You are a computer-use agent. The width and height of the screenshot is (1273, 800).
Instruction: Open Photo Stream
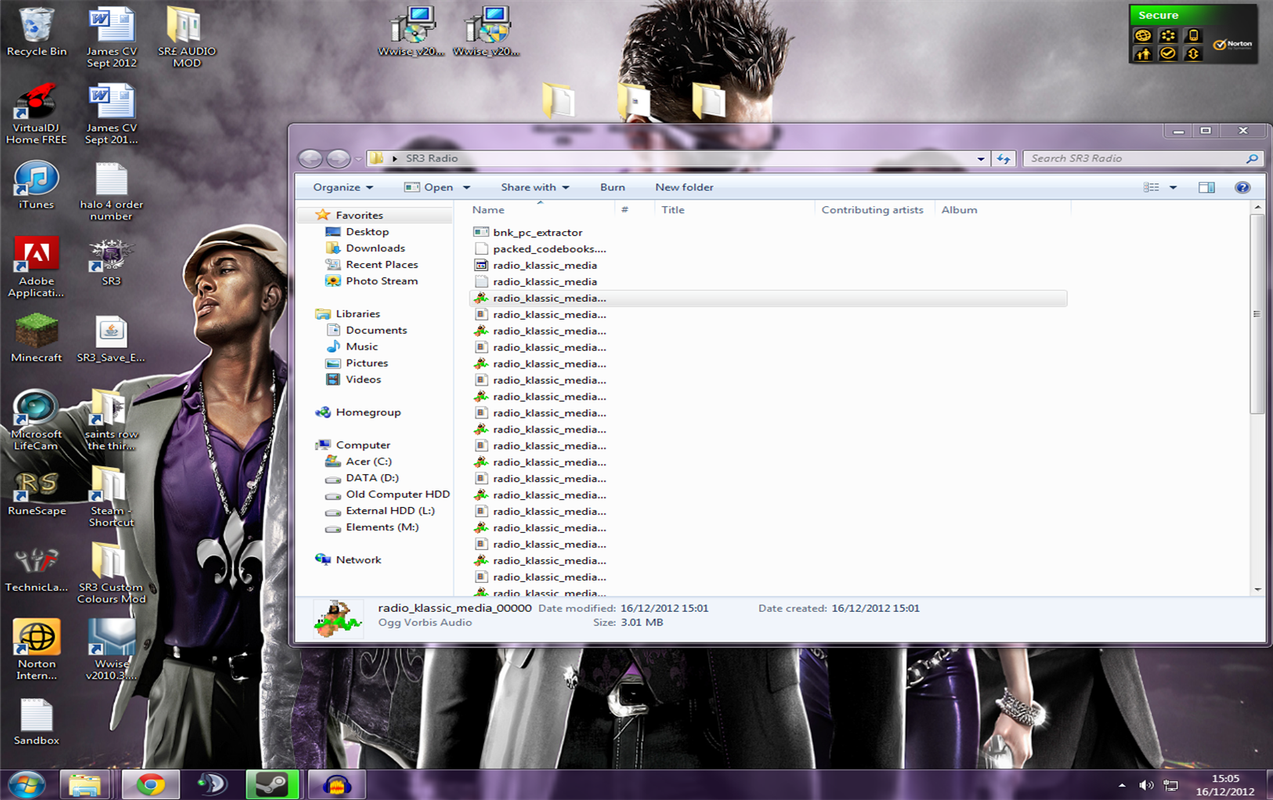[x=382, y=281]
